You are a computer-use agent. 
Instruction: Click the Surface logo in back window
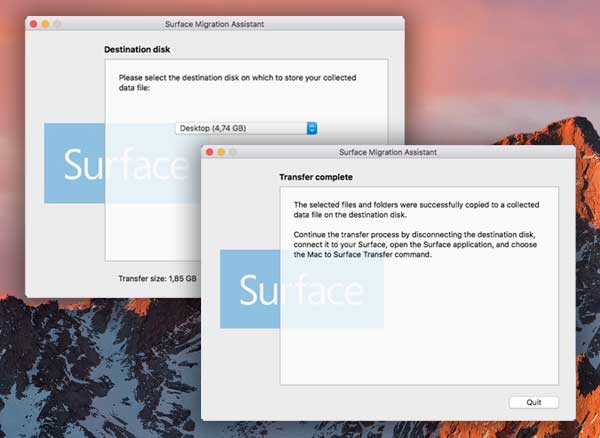click(x=122, y=163)
